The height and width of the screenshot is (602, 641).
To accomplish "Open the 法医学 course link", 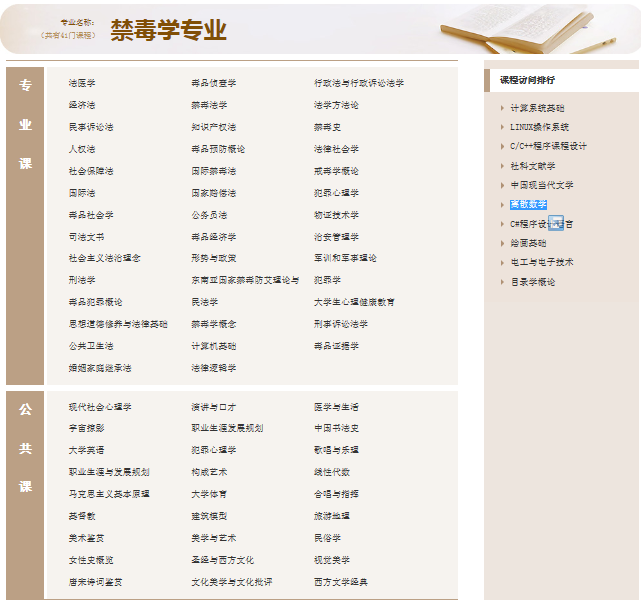I will coord(82,83).
